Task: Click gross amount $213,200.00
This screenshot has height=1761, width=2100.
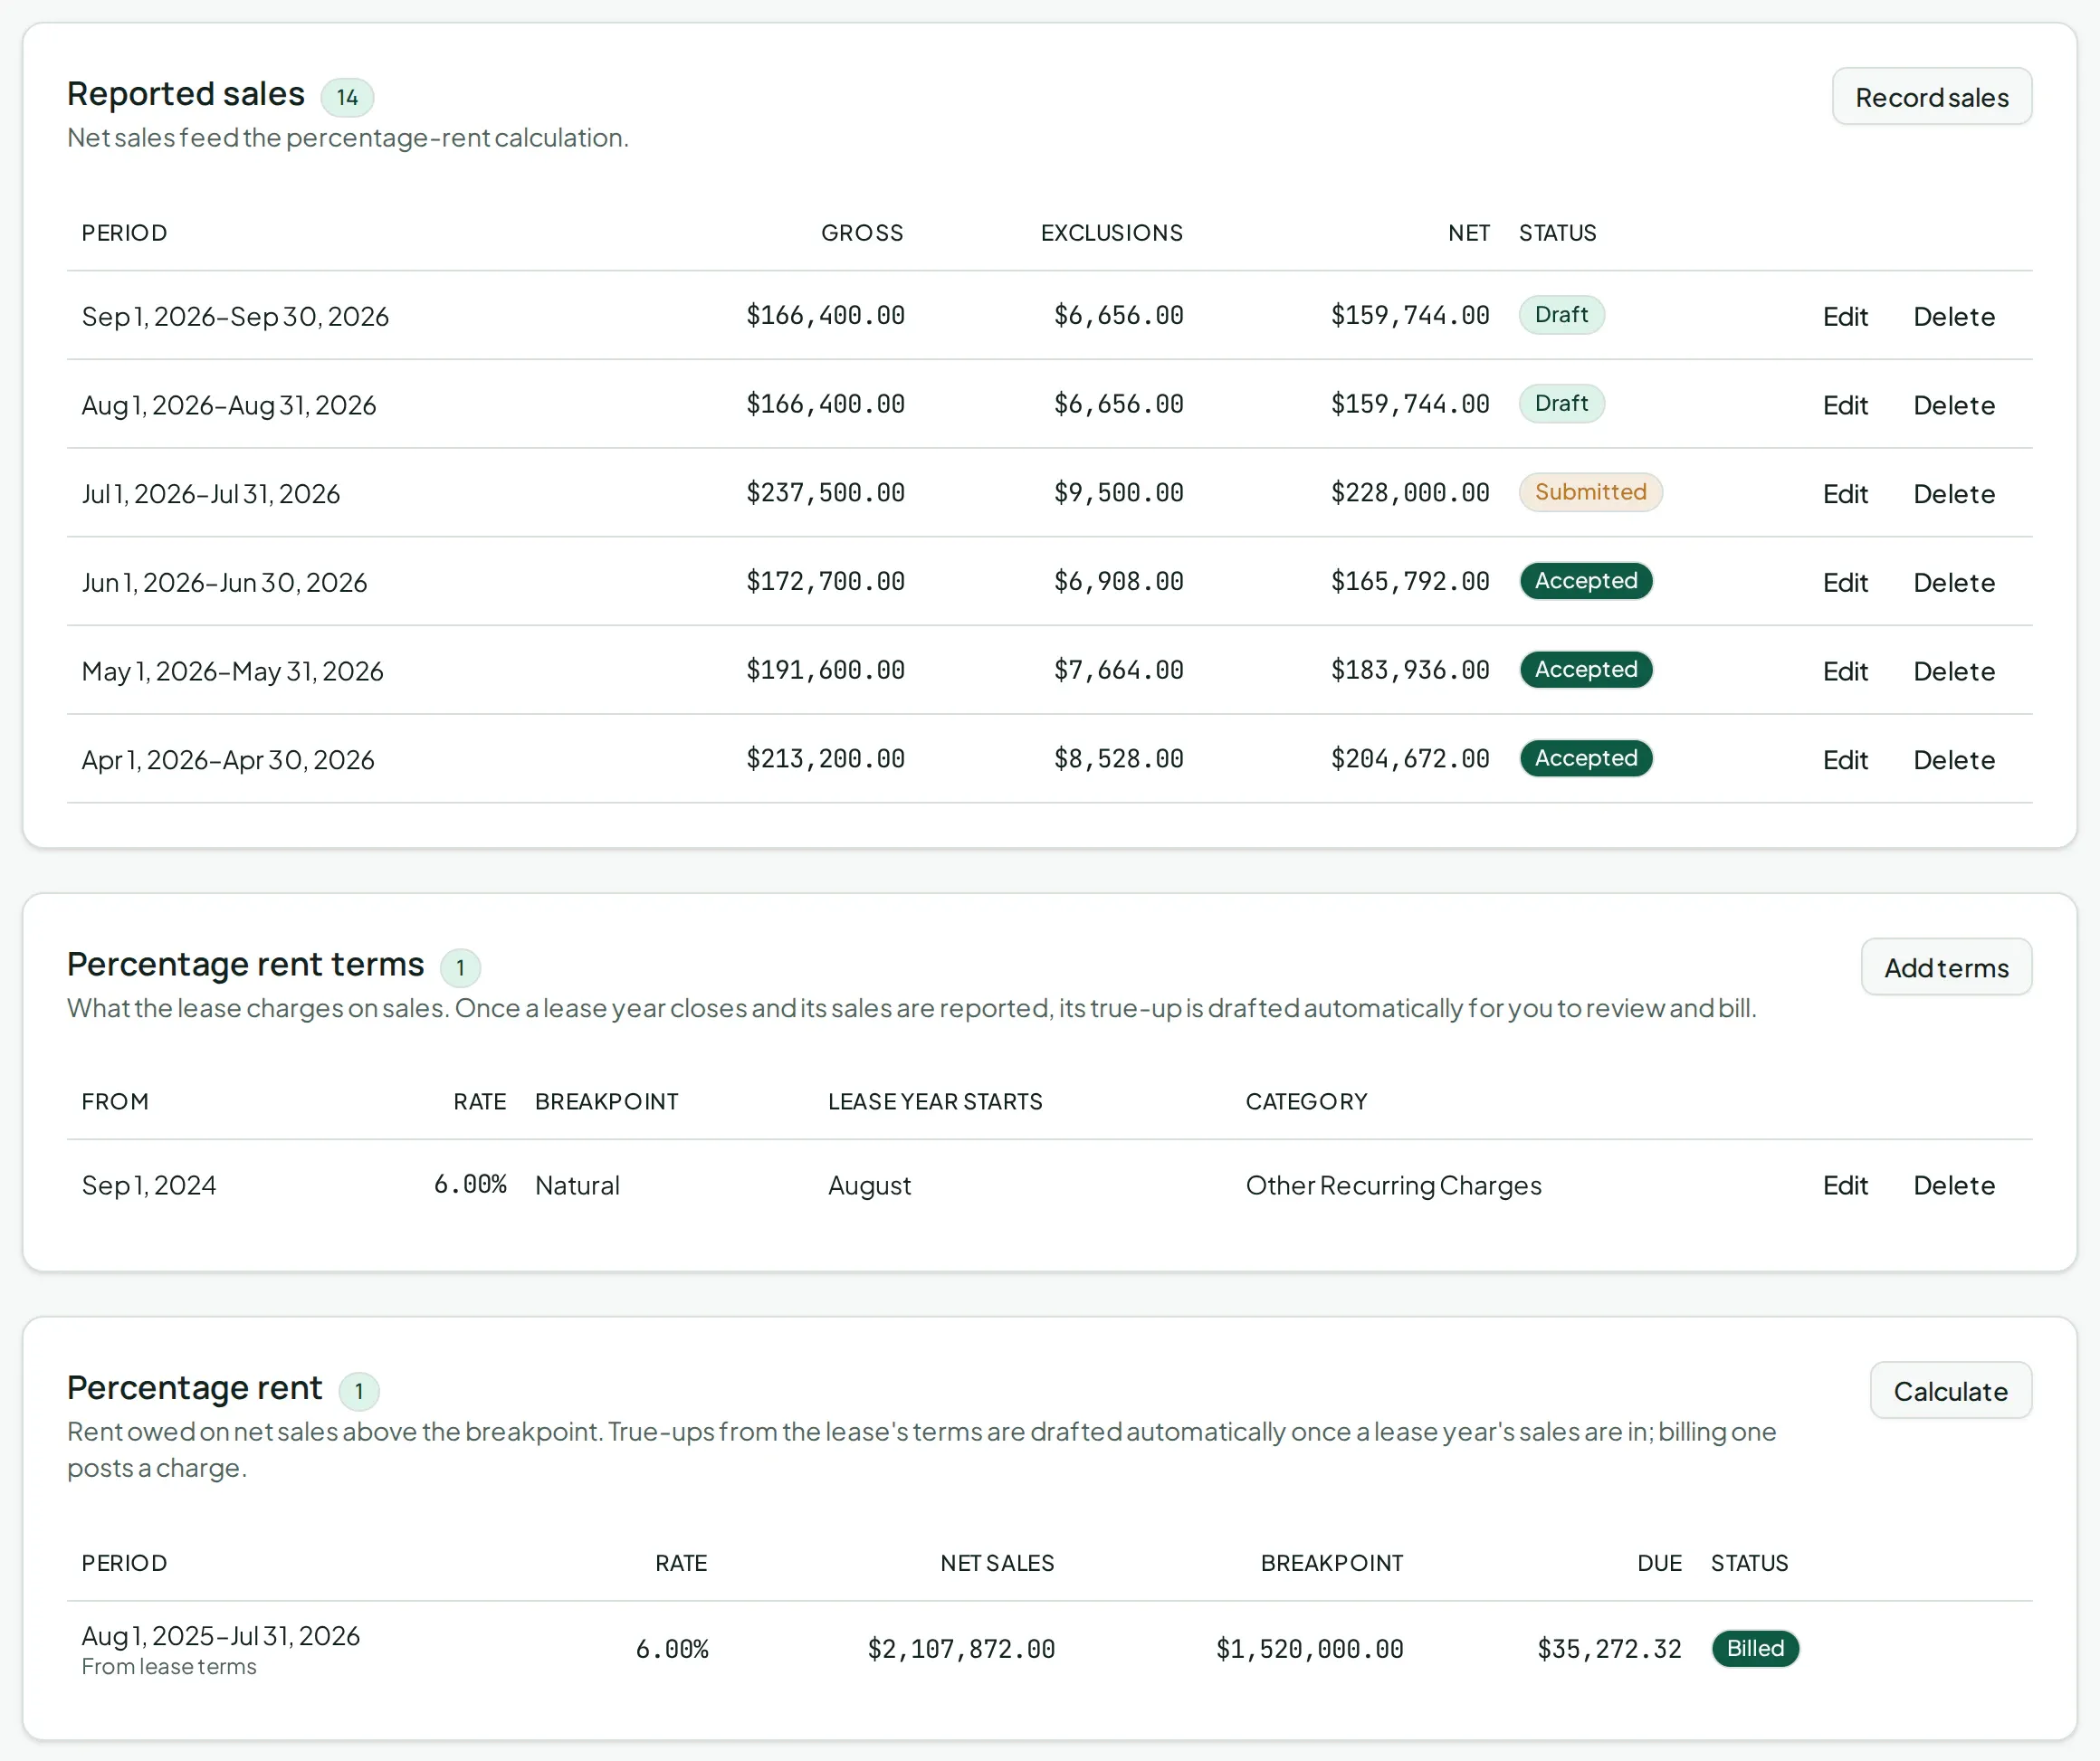Action: 825,759
